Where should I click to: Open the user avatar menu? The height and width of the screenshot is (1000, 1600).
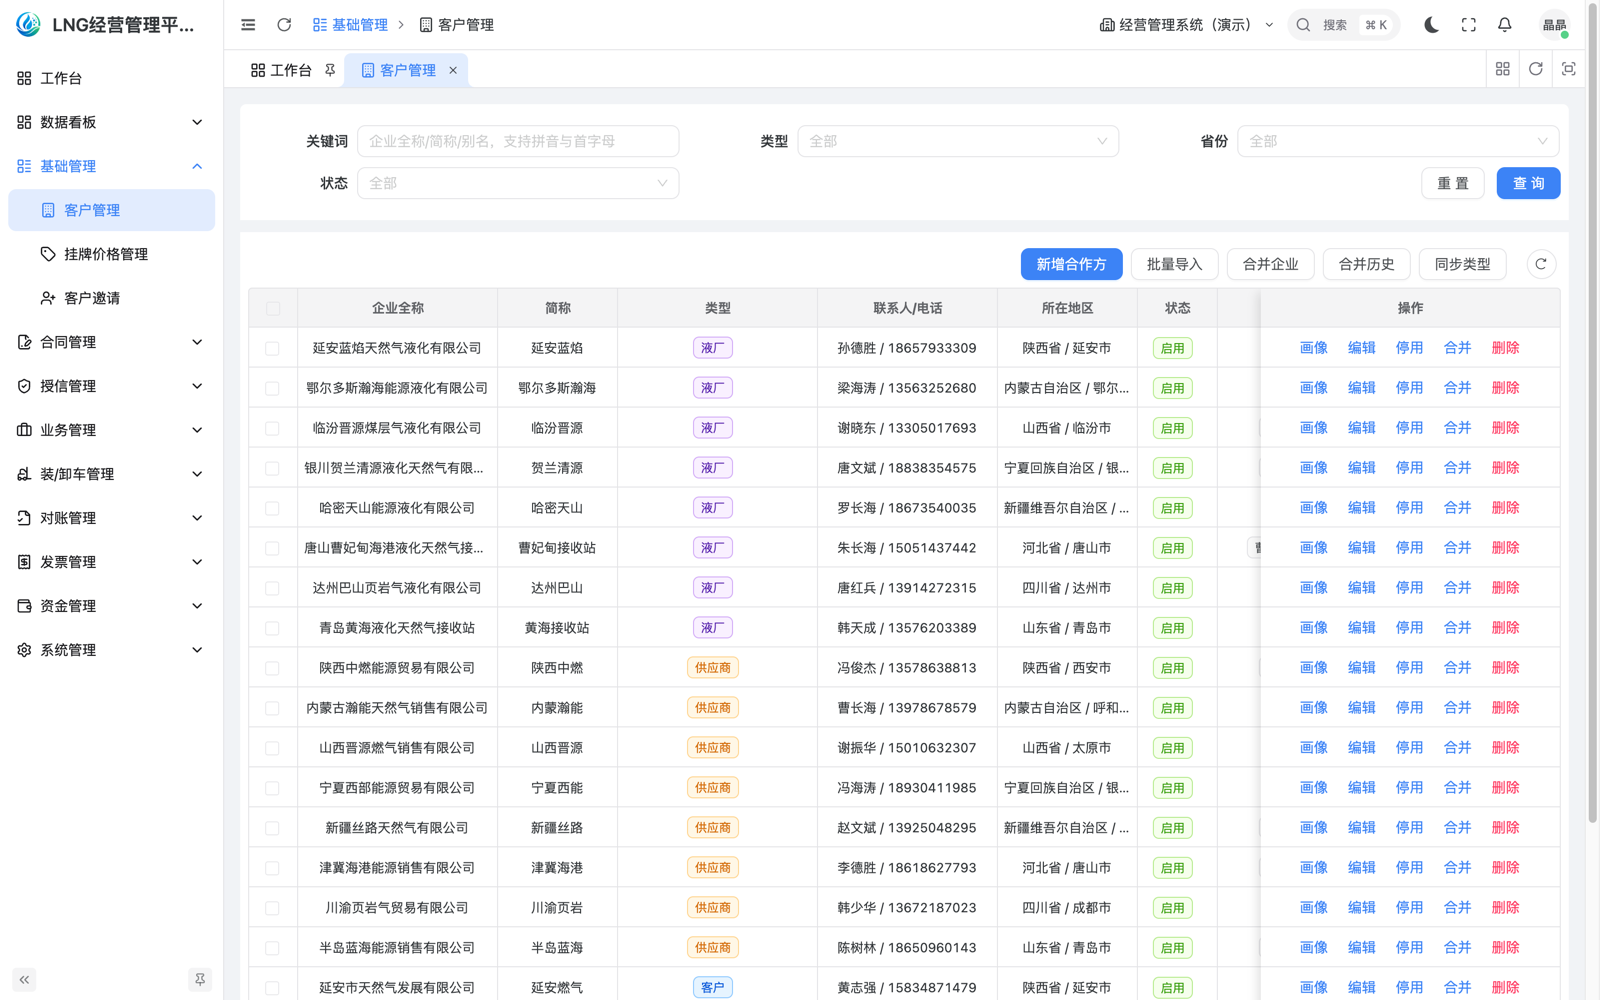1554,25
